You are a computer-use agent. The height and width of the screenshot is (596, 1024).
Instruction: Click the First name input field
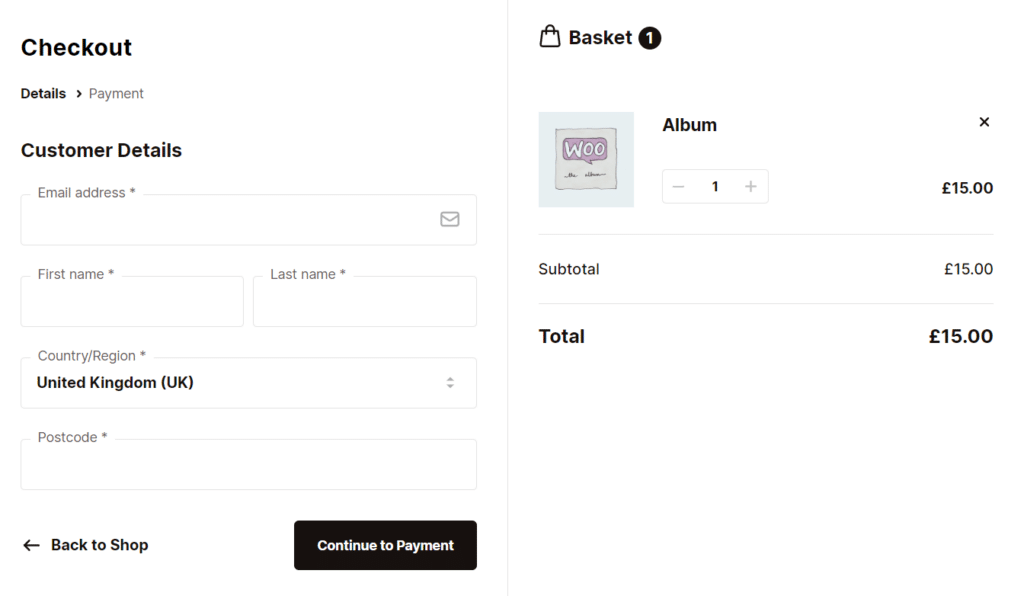(x=132, y=301)
